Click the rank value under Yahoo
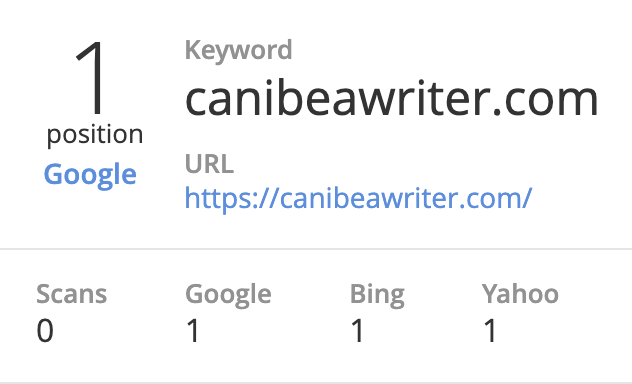Viewport: 632px width, 384px height. coord(491,330)
